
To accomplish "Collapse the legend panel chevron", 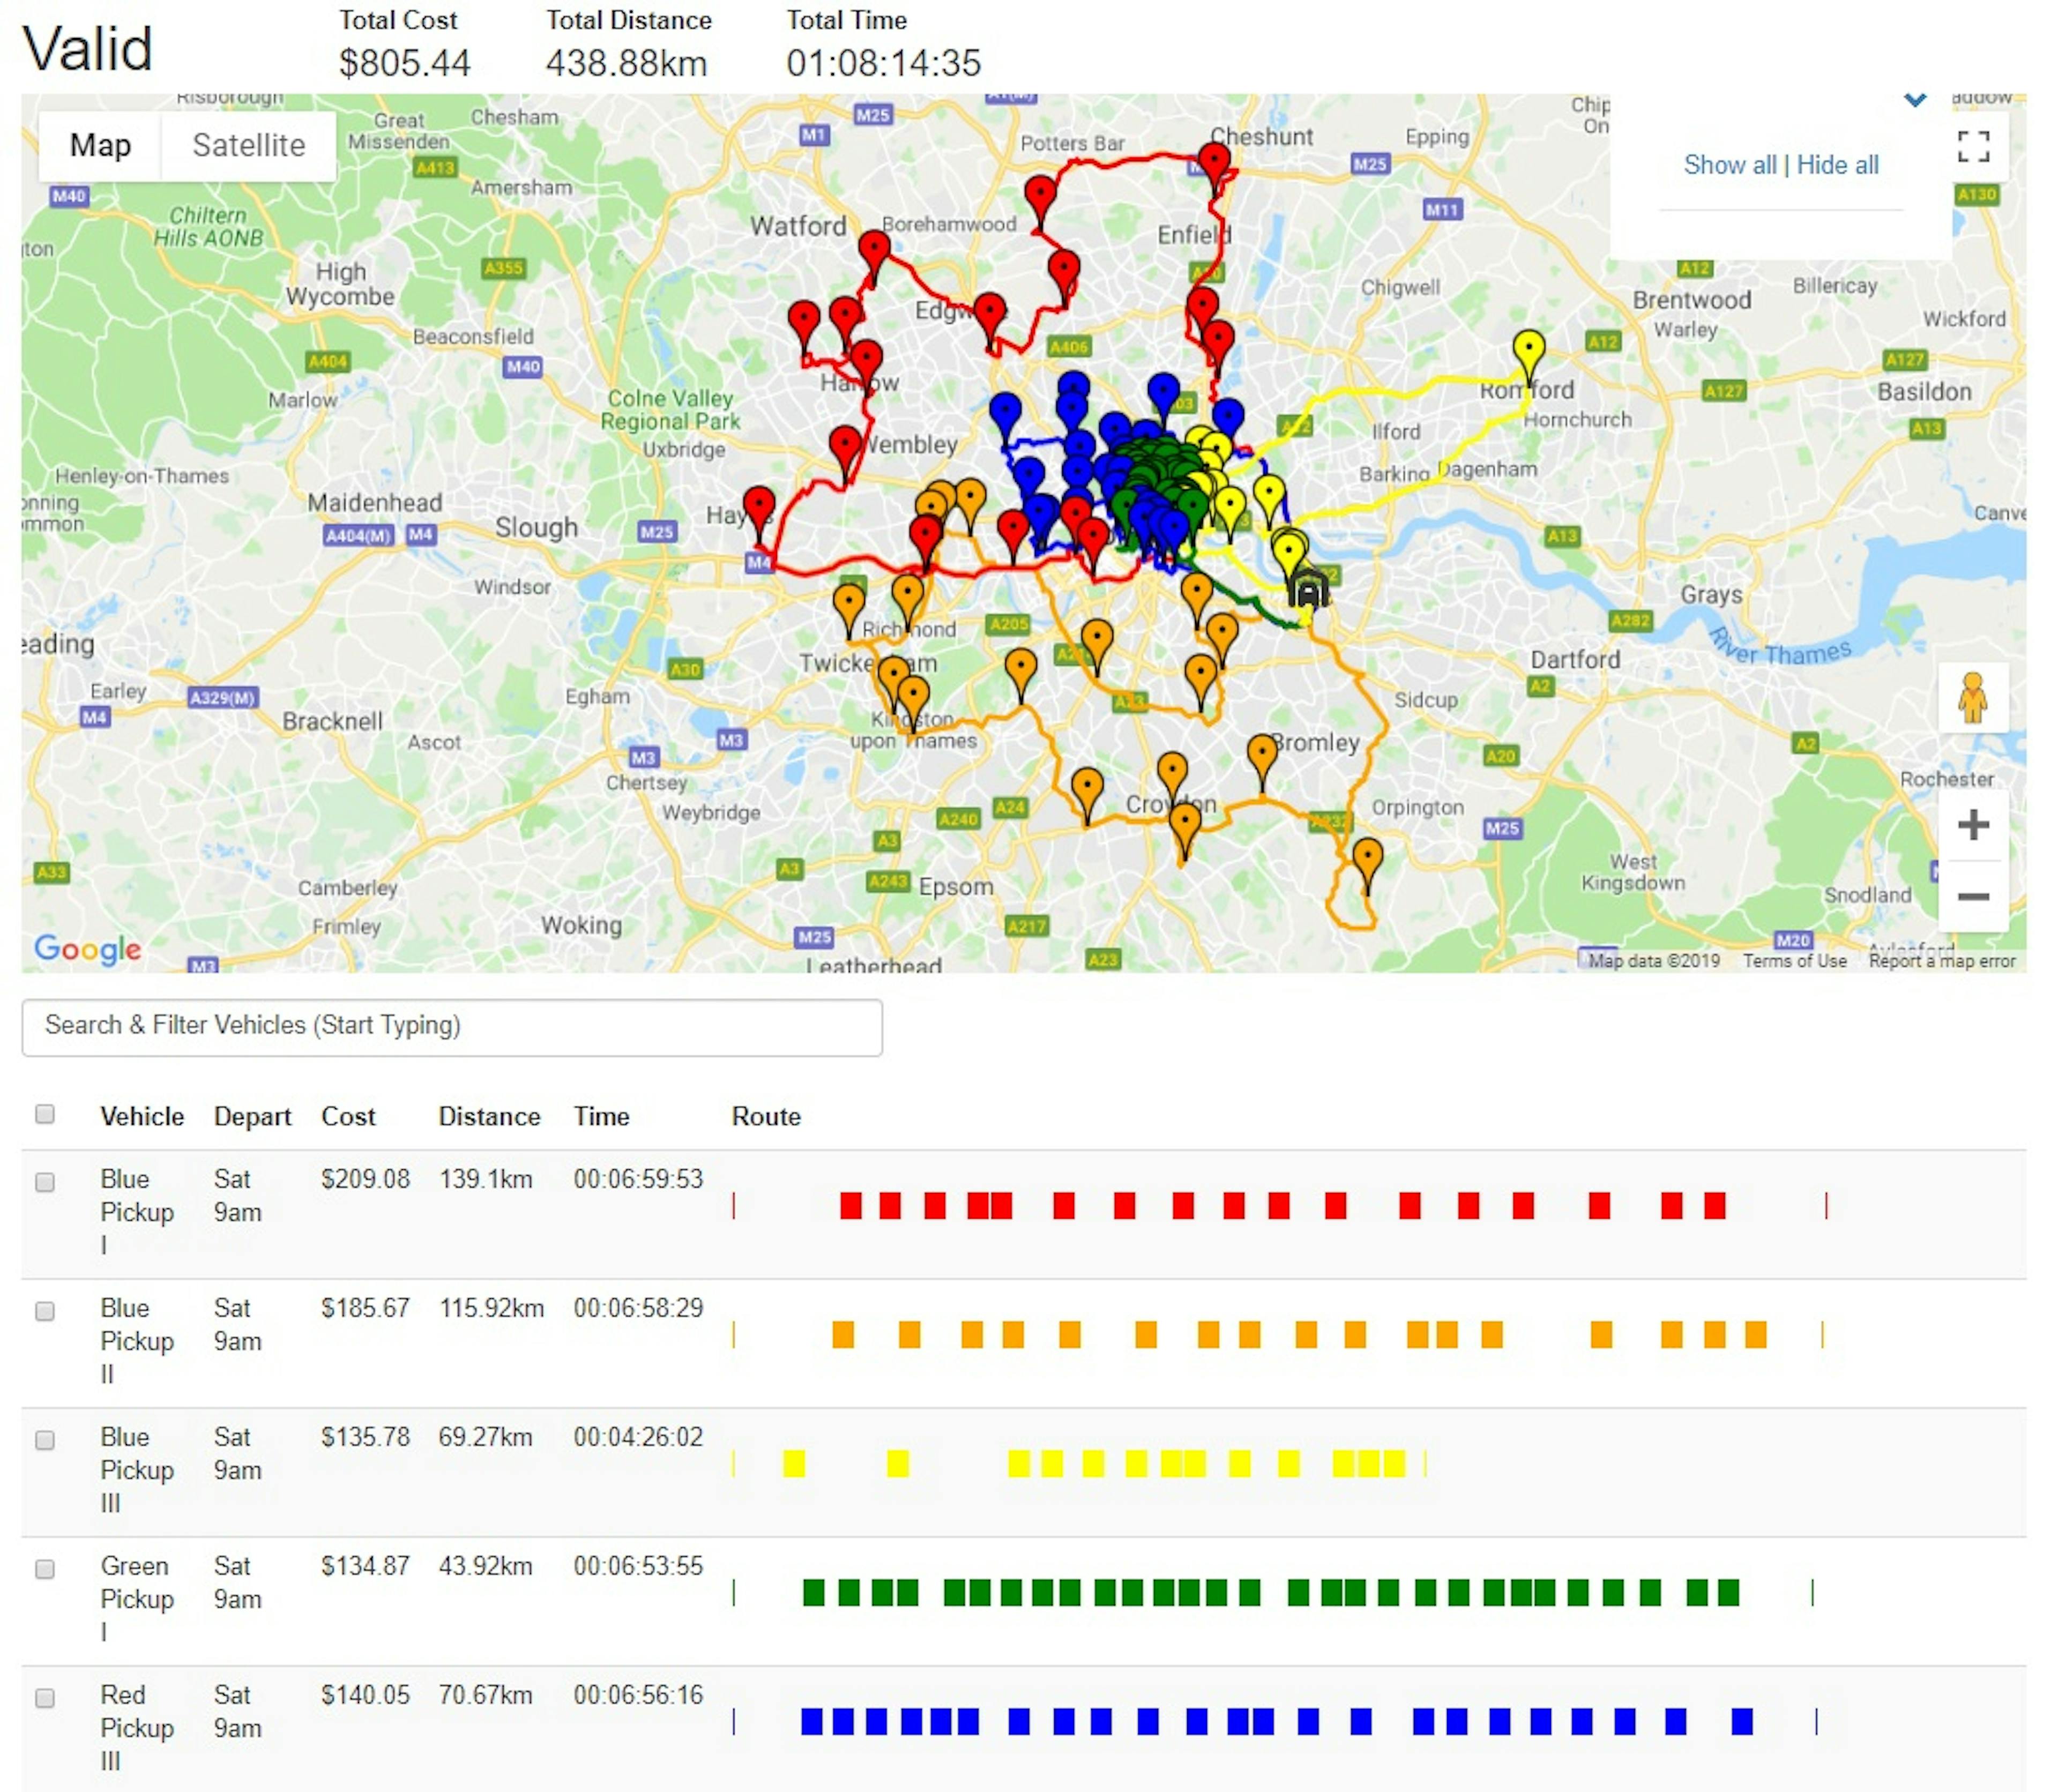I will click(1914, 99).
